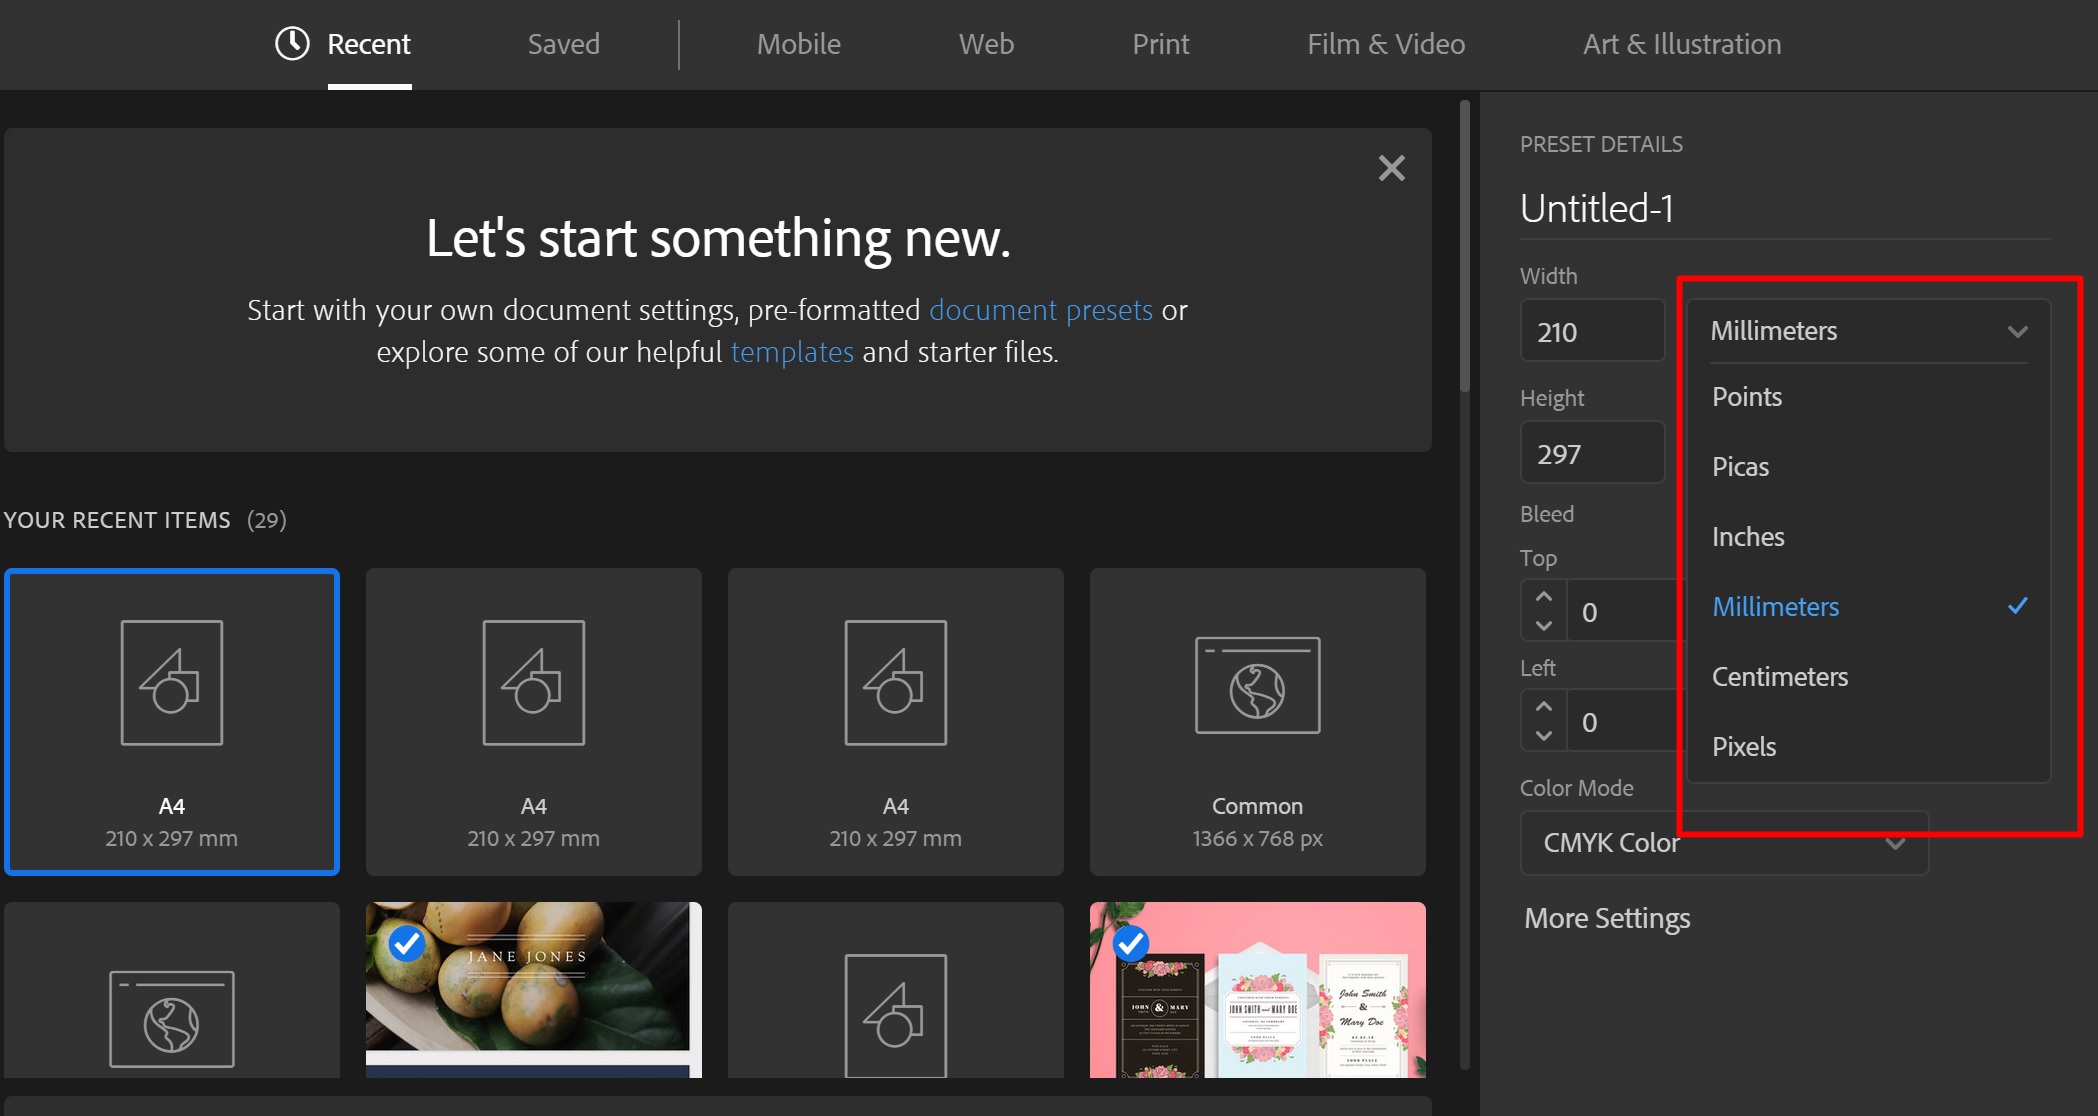The image size is (2098, 1116).
Task: Click the presets list vertical scrollbar
Action: (1465, 245)
